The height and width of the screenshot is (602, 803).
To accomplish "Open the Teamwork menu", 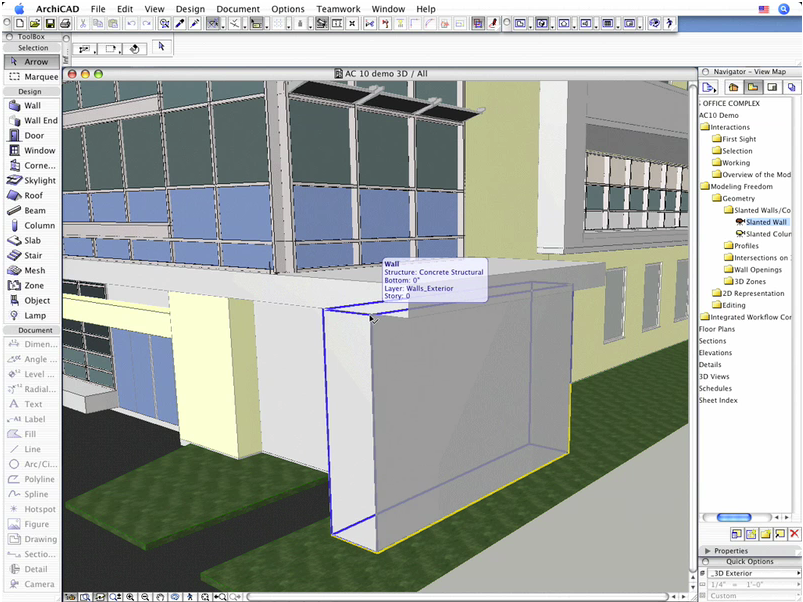I will click(x=337, y=9).
